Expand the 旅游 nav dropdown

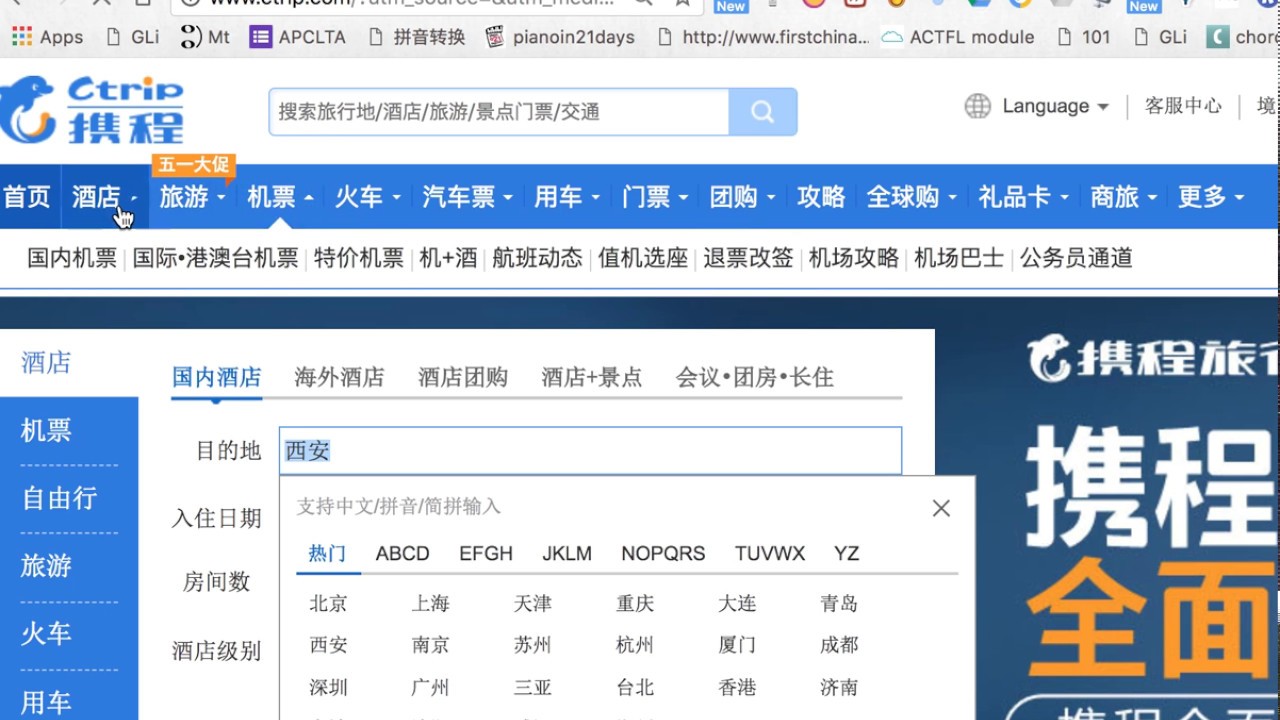(221, 198)
